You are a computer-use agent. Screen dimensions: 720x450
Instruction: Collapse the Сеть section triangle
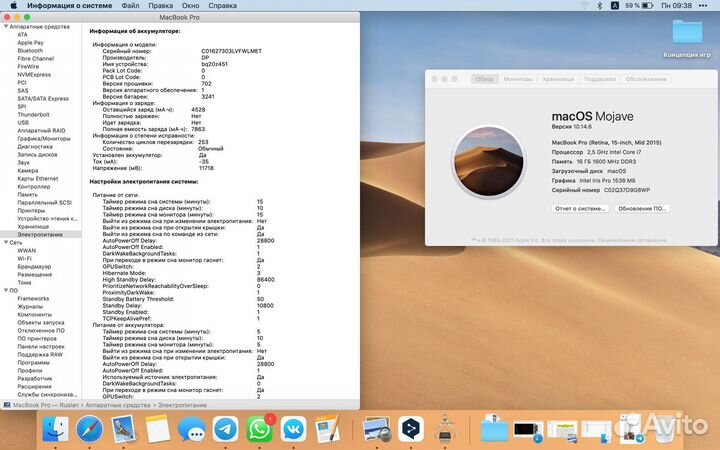point(6,242)
